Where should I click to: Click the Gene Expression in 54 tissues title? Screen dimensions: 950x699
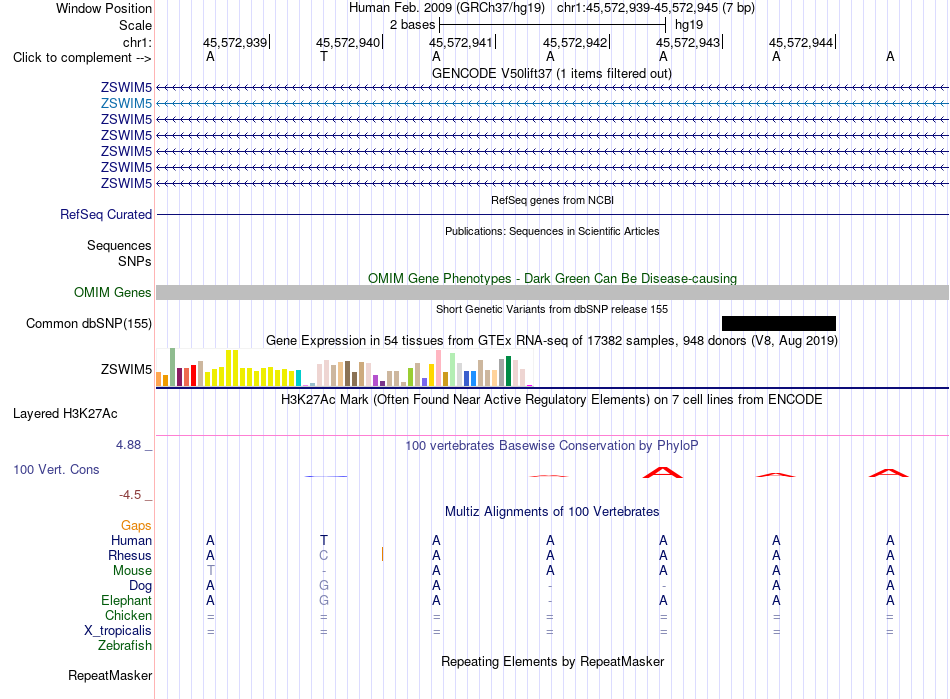pyautogui.click(x=552, y=340)
